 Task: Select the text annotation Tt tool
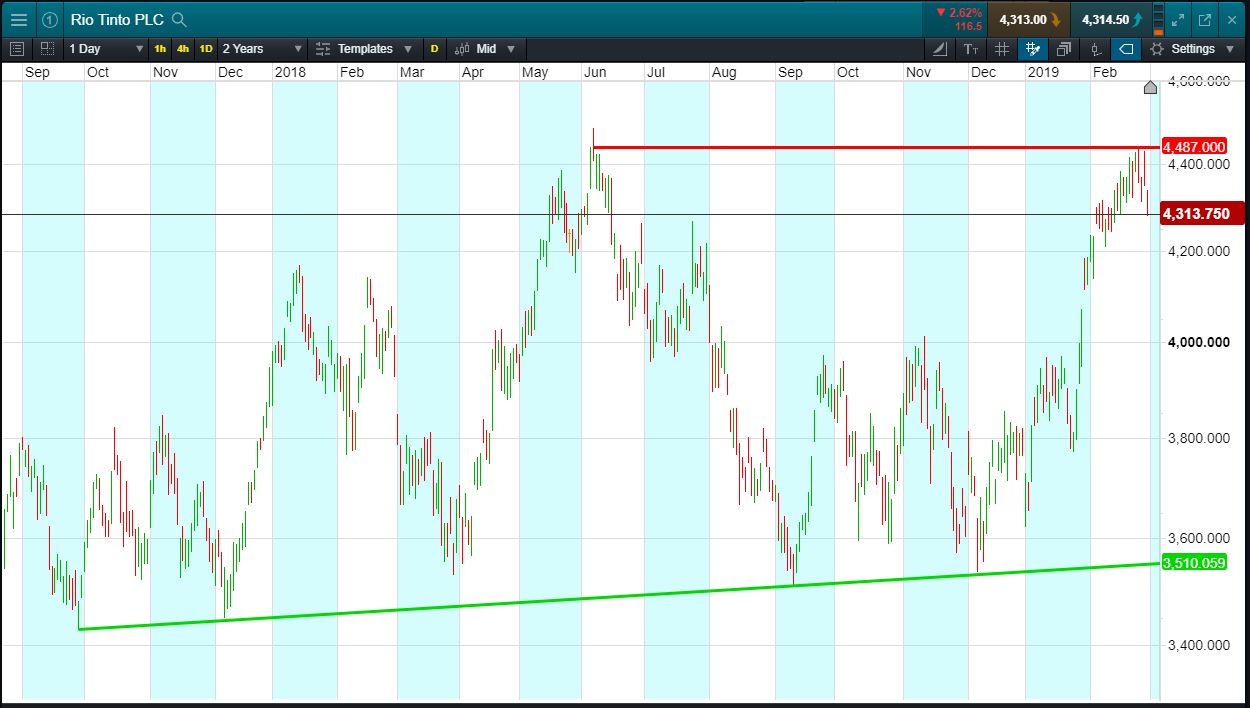[970, 48]
